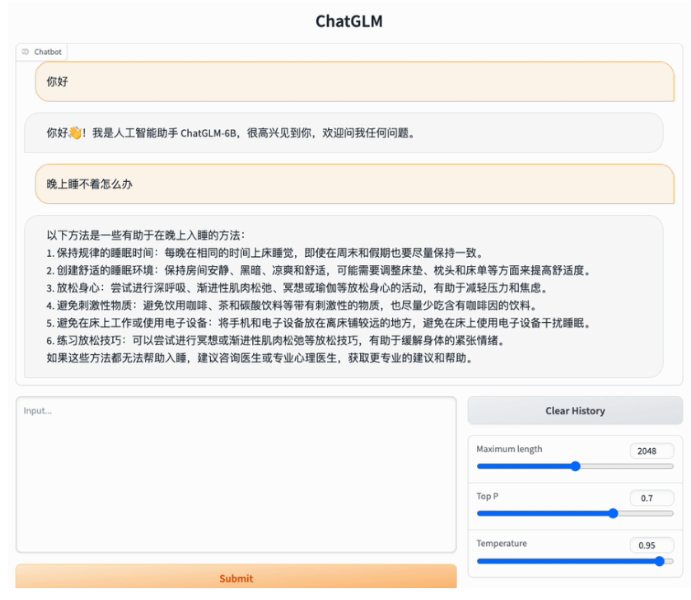Adjust the Temperature slider

click(x=575, y=561)
